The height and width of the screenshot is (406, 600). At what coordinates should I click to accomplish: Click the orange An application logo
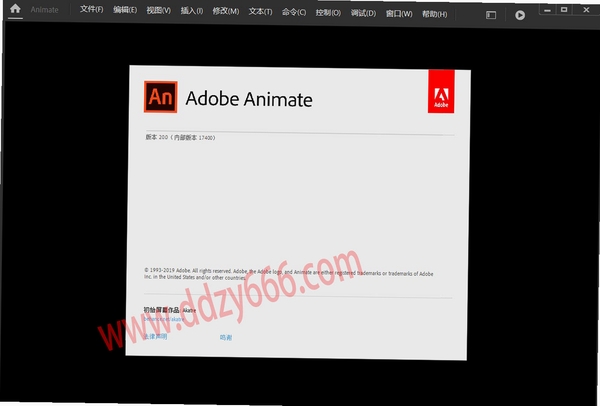click(160, 97)
